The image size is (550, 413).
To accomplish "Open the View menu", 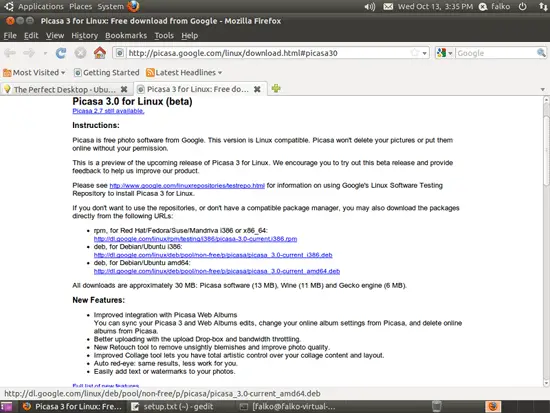I will coord(55,35).
